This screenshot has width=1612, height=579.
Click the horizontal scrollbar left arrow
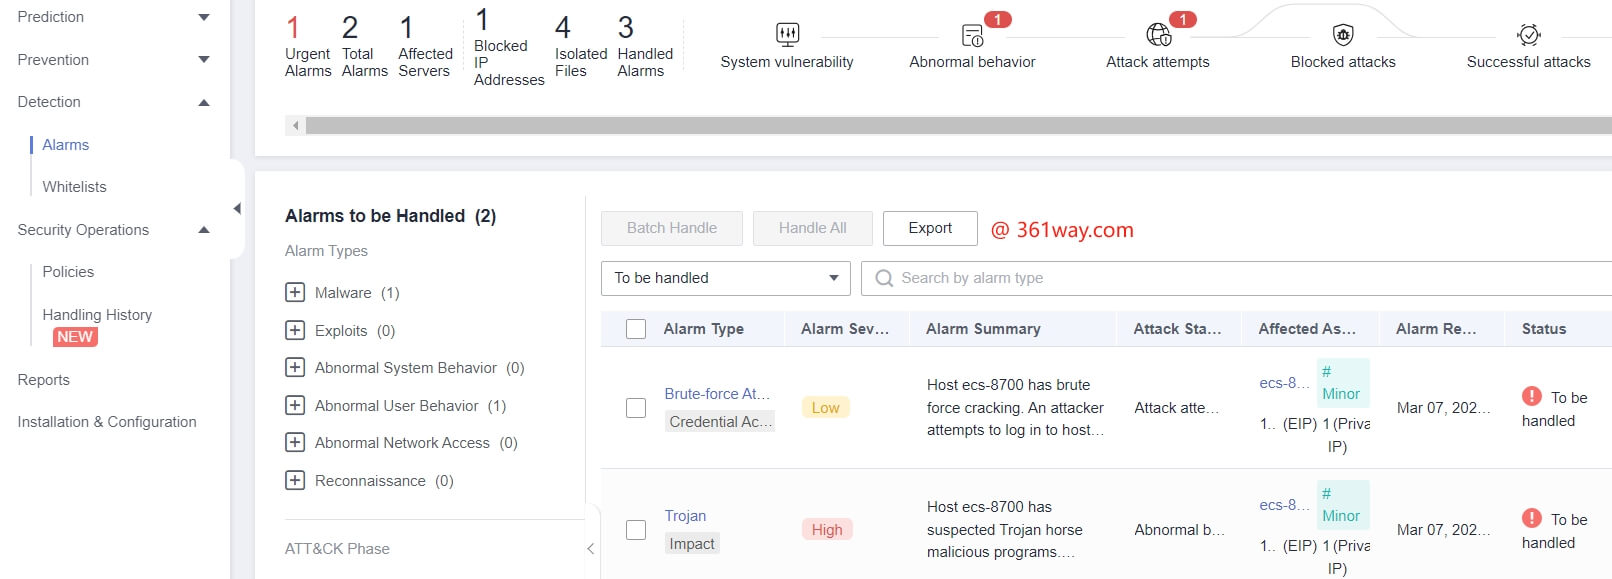point(295,126)
